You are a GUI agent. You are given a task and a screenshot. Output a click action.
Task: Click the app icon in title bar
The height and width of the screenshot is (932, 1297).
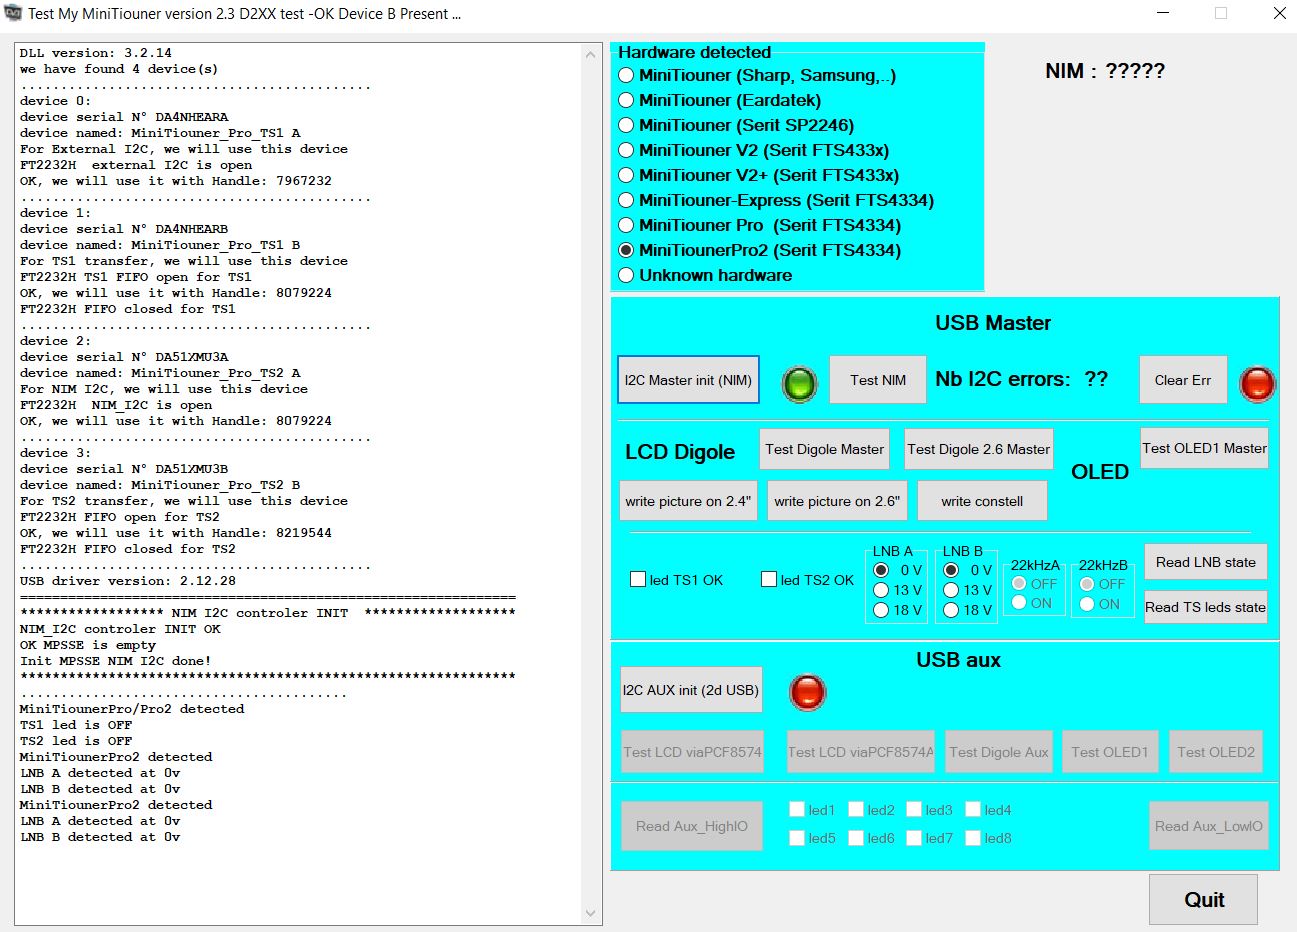click(x=14, y=14)
